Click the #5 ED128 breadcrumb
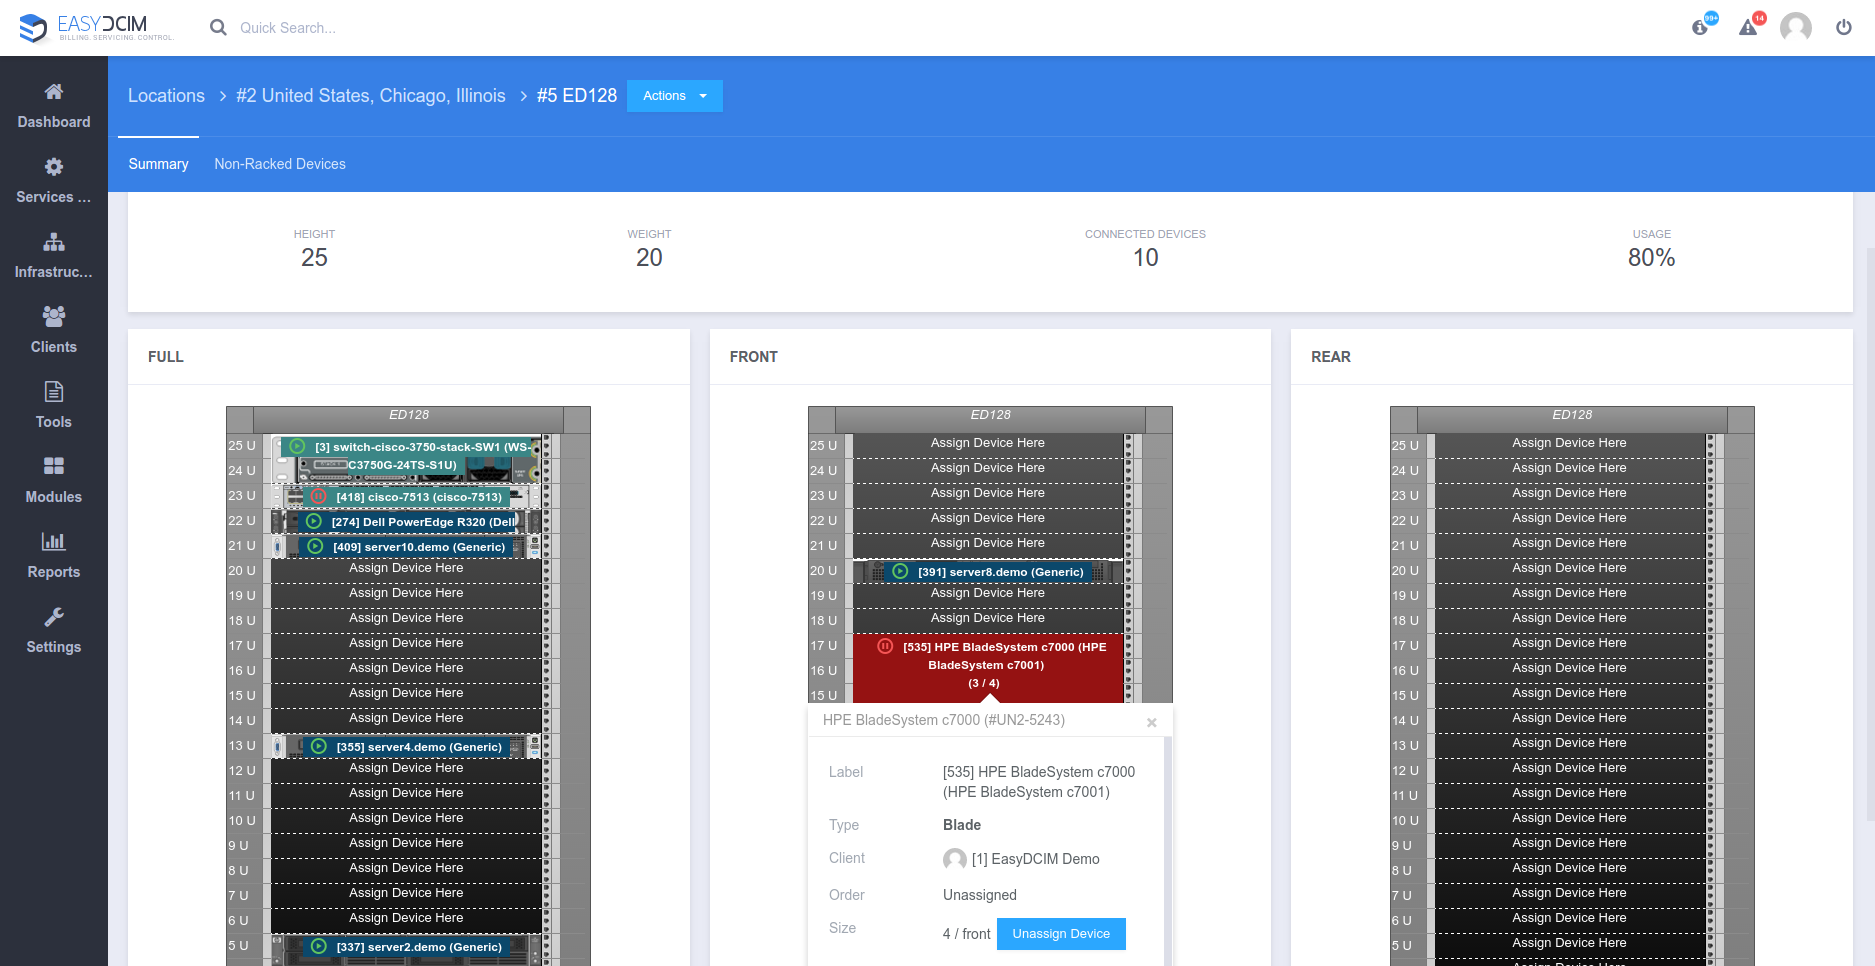1875x966 pixels. 577,96
